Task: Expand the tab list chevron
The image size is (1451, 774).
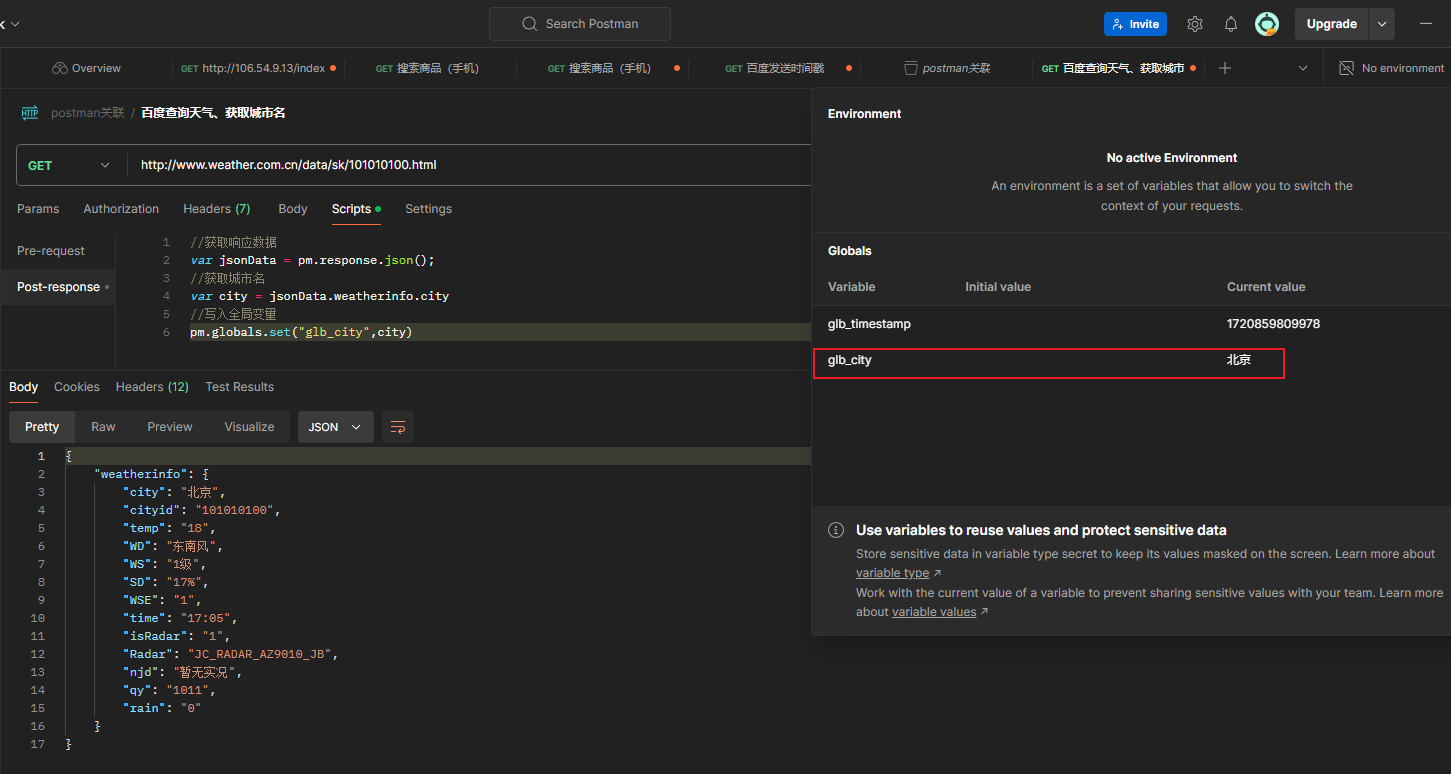Action: click(x=1303, y=68)
